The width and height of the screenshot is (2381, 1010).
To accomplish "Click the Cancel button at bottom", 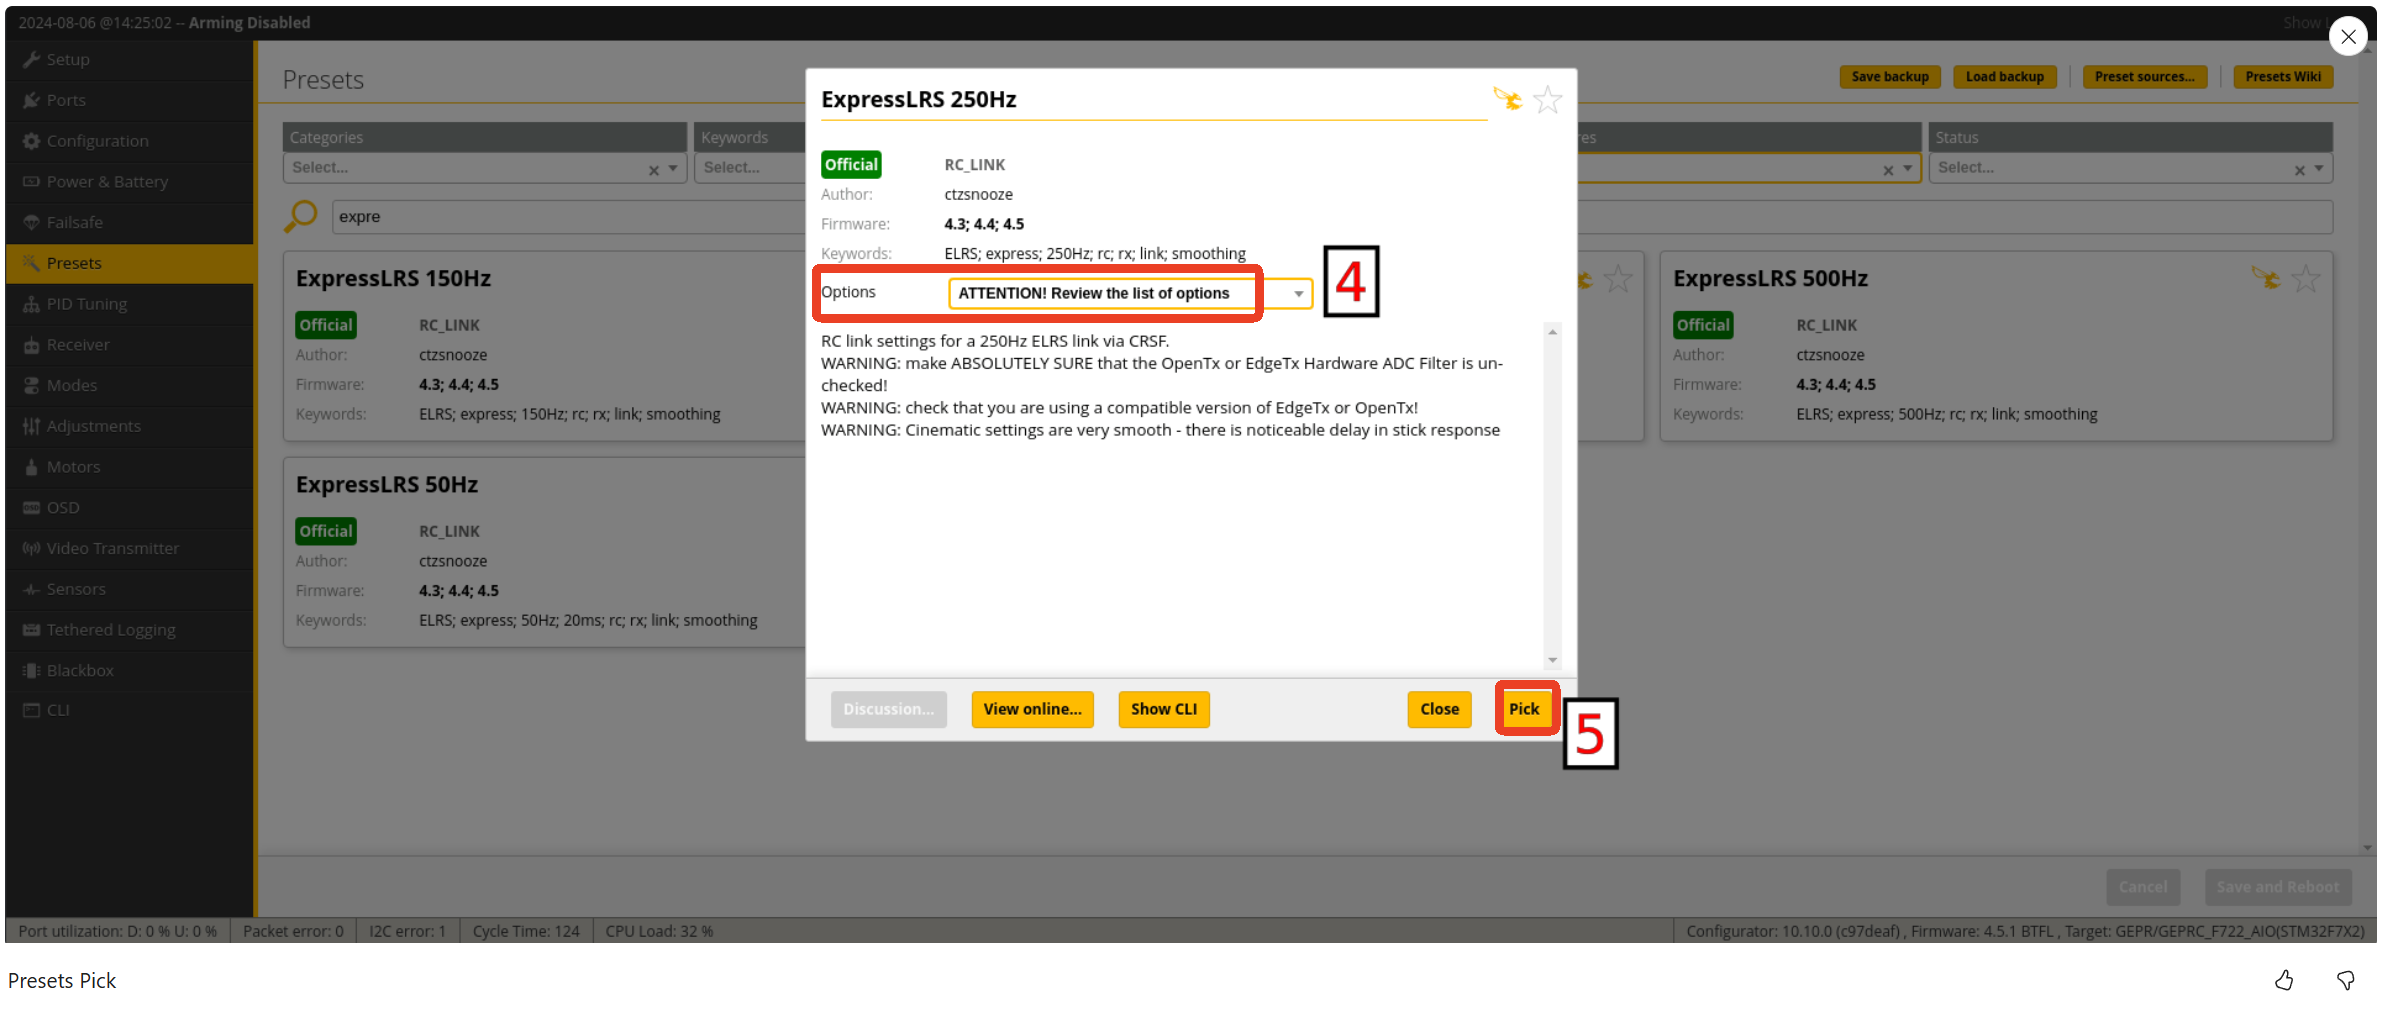I will pos(2143,887).
